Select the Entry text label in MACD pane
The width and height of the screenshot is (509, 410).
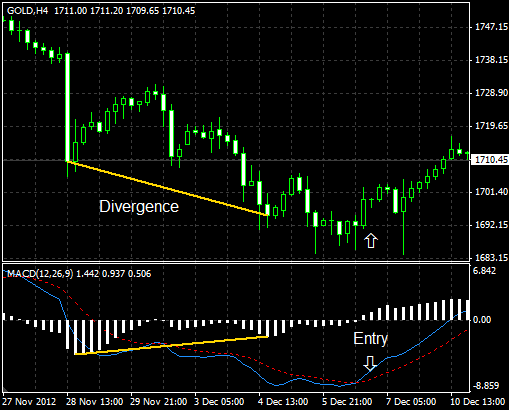370,339
